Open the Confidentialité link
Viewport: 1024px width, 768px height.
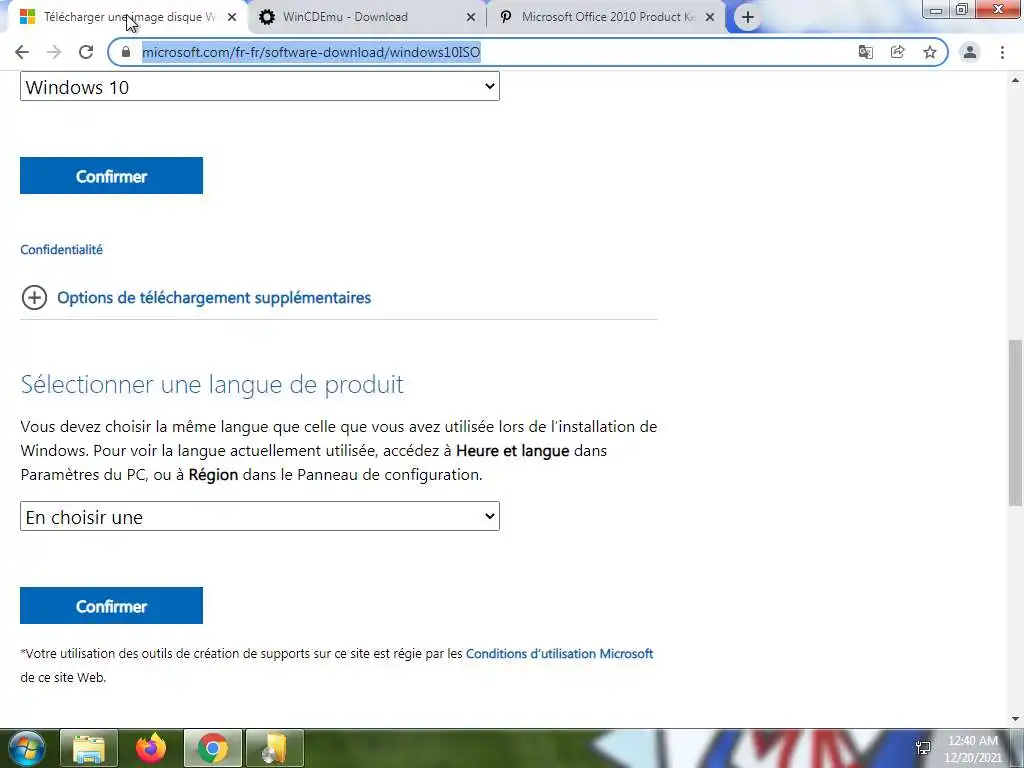tap(61, 249)
